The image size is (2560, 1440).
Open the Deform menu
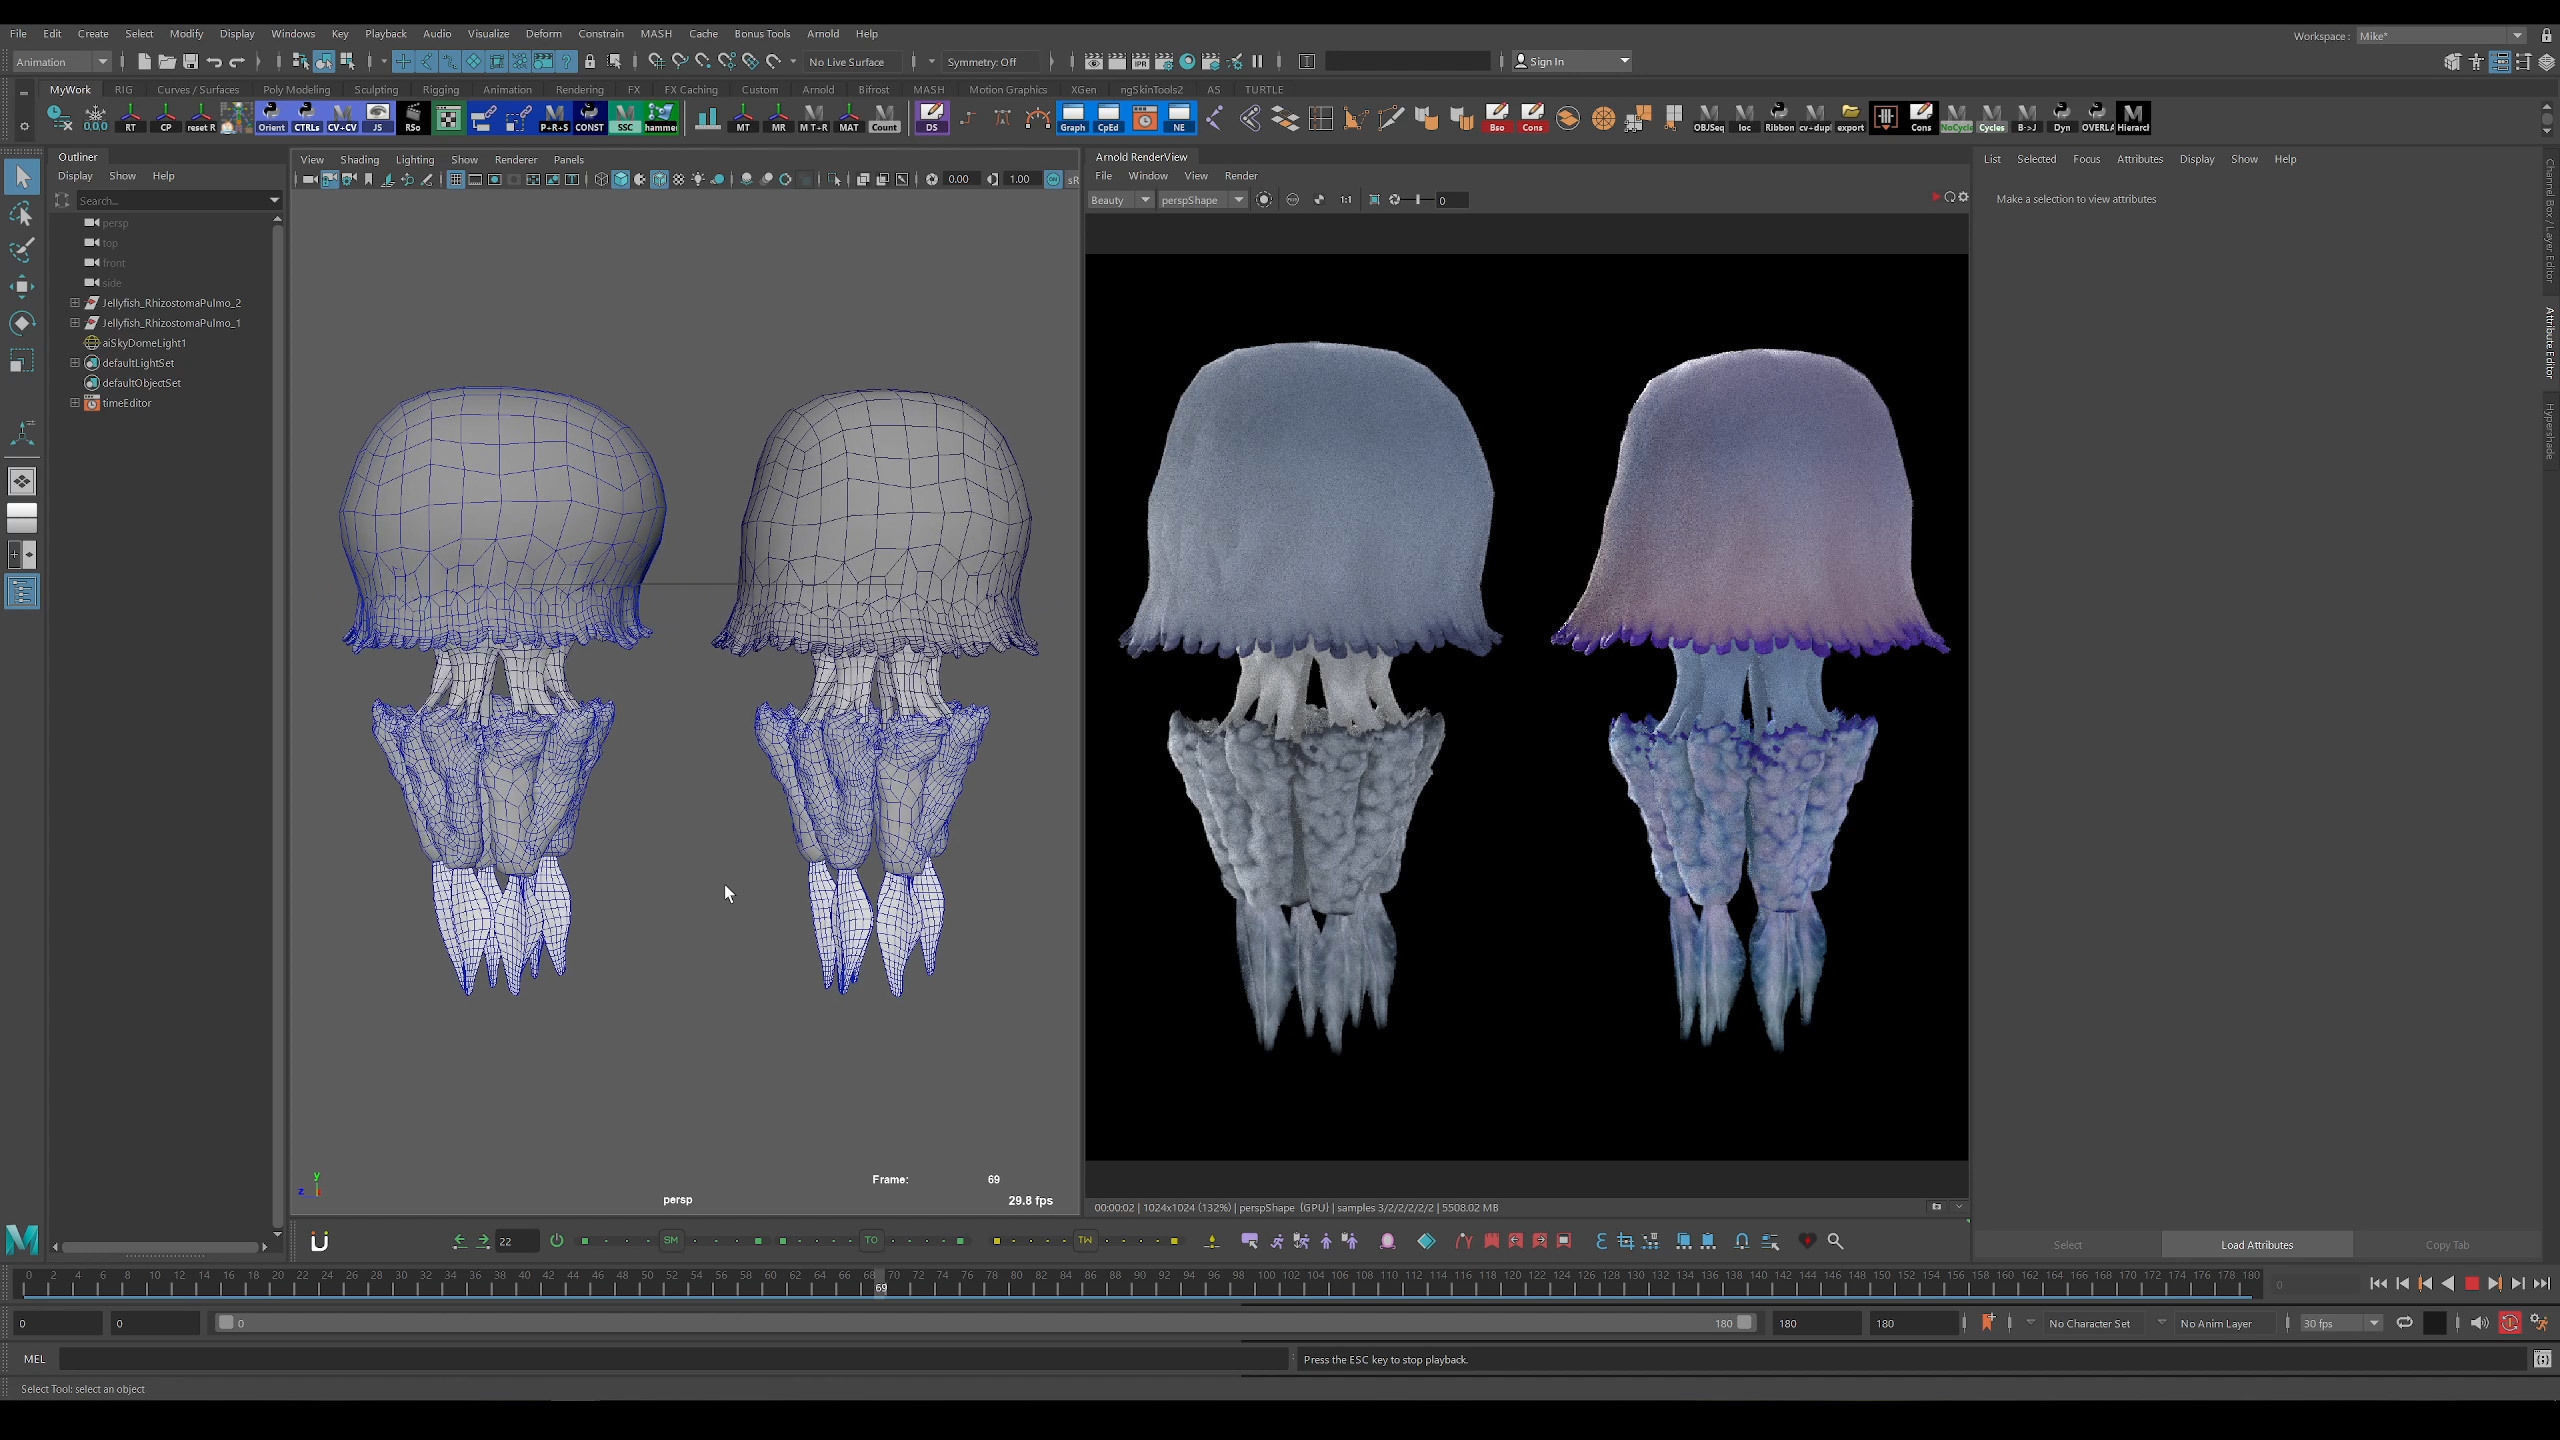coord(543,33)
